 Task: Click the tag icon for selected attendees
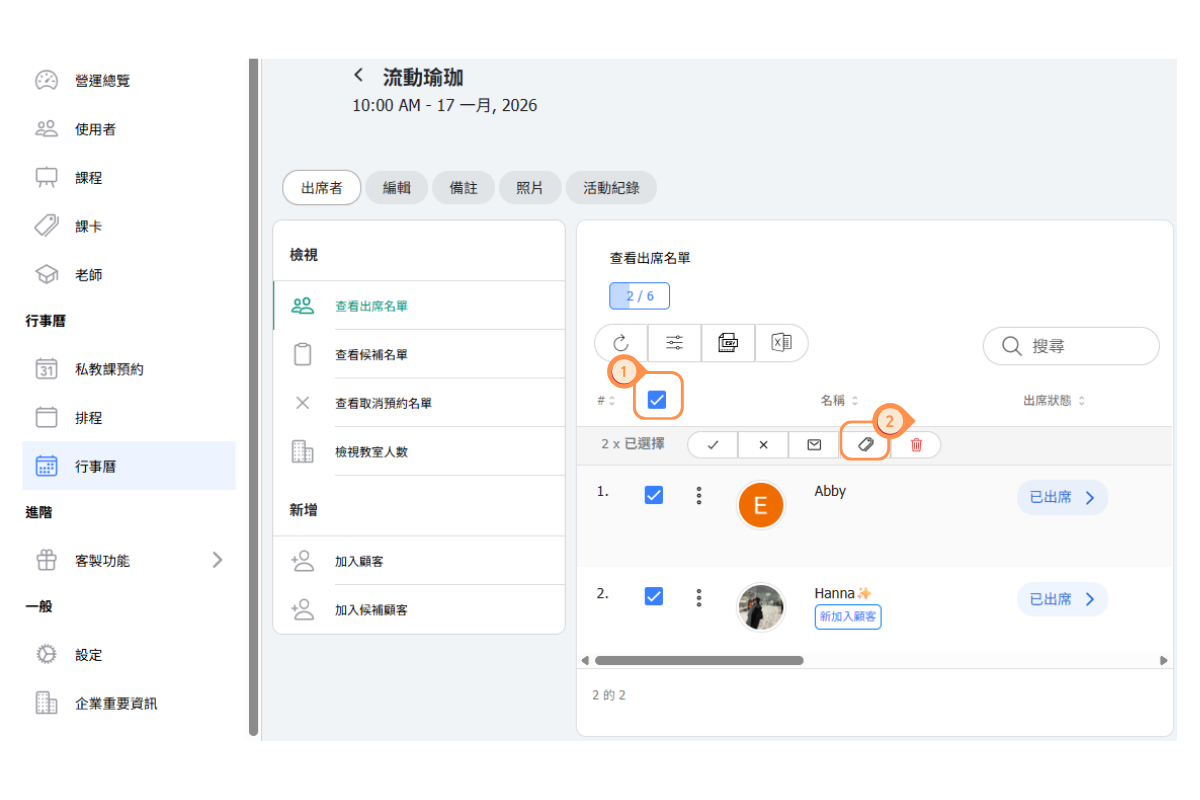pos(866,445)
